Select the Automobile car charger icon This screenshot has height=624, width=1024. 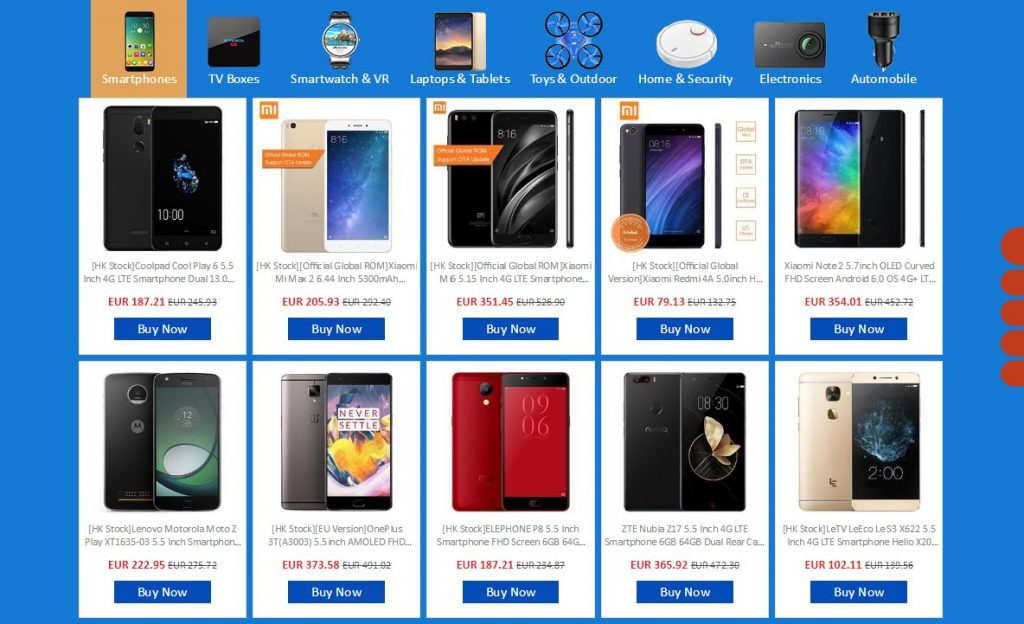click(x=883, y=41)
